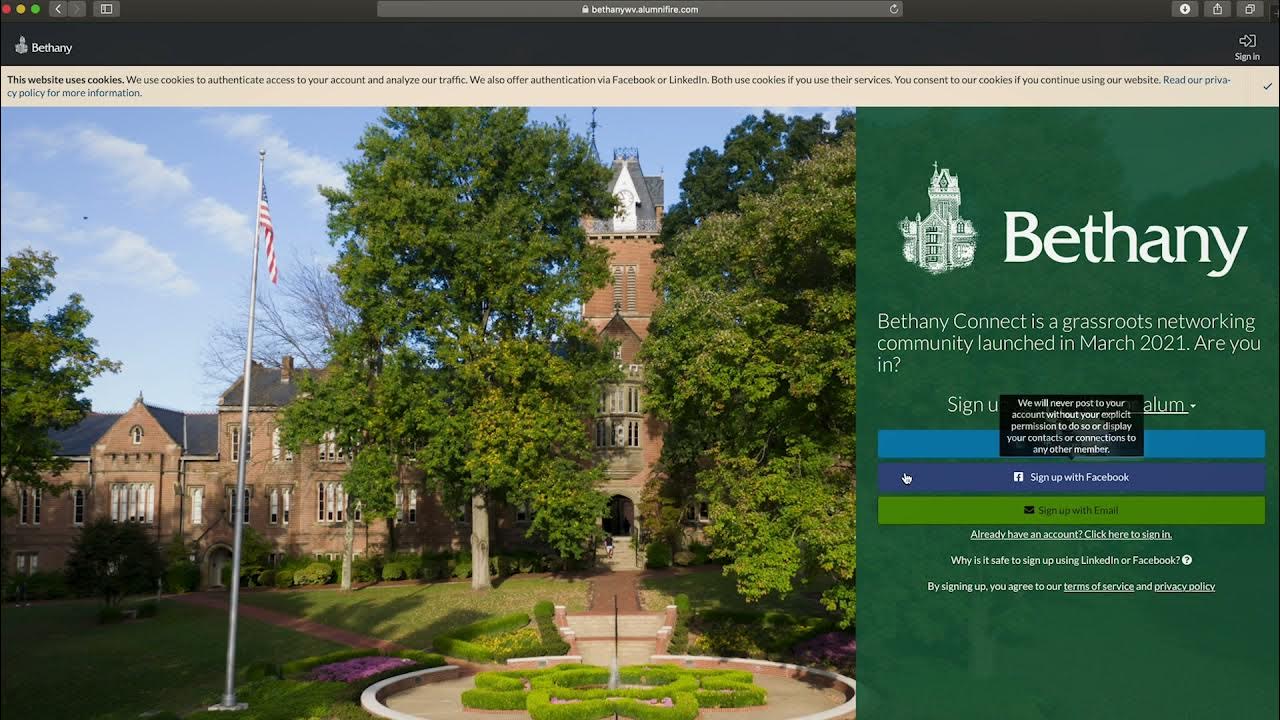Toggle the Safari sidebar button
Screen dimensions: 1280x720
pyautogui.click(x=106, y=9)
